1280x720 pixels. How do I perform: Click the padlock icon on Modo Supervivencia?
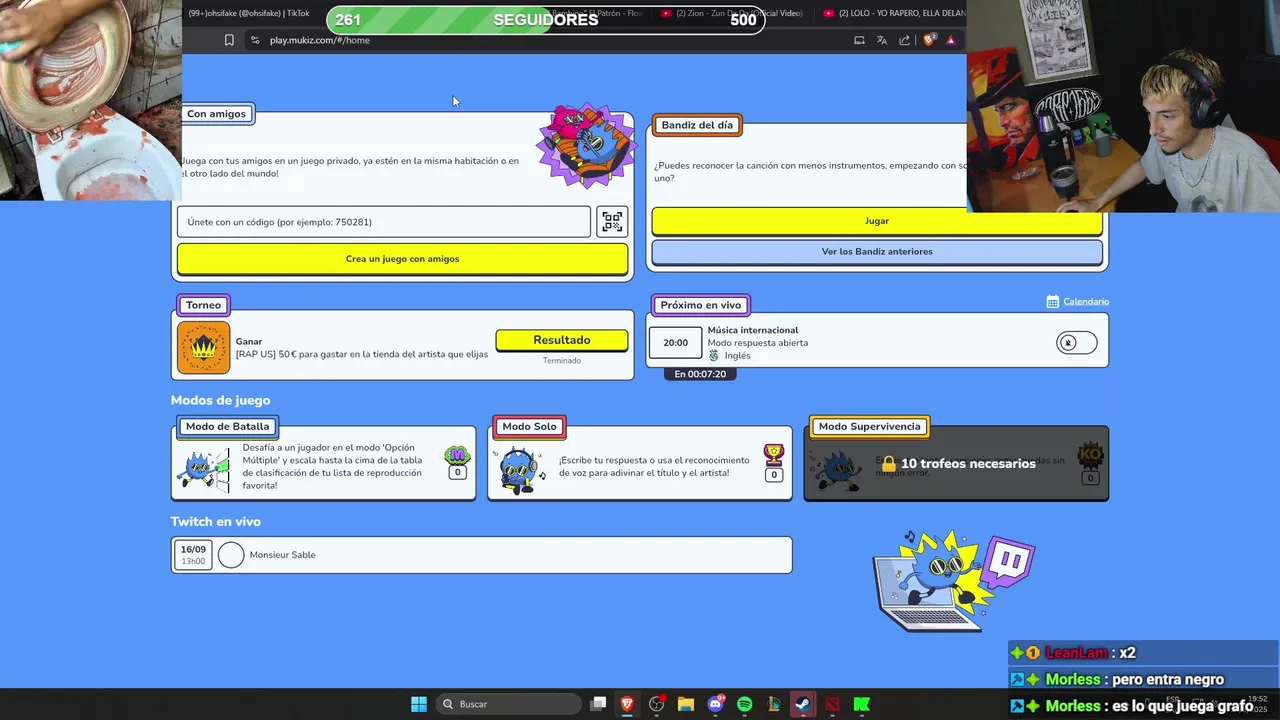tap(888, 464)
